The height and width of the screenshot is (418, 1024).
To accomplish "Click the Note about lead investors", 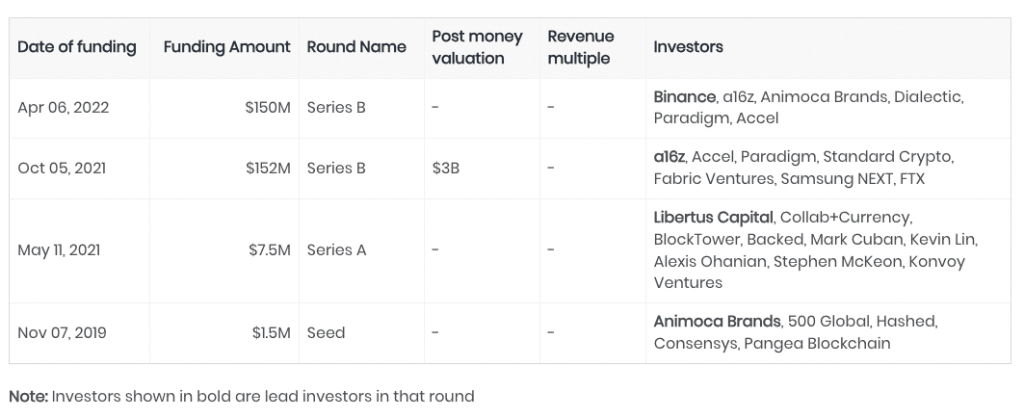I will (x=242, y=396).
